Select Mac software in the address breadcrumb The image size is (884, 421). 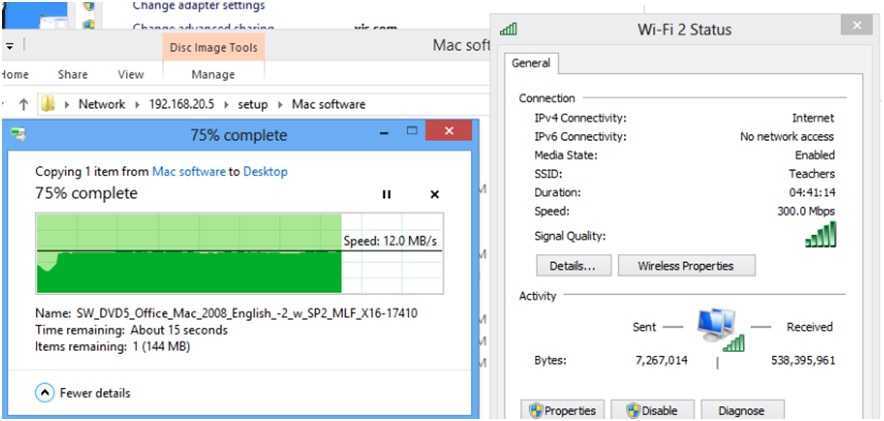tap(329, 104)
